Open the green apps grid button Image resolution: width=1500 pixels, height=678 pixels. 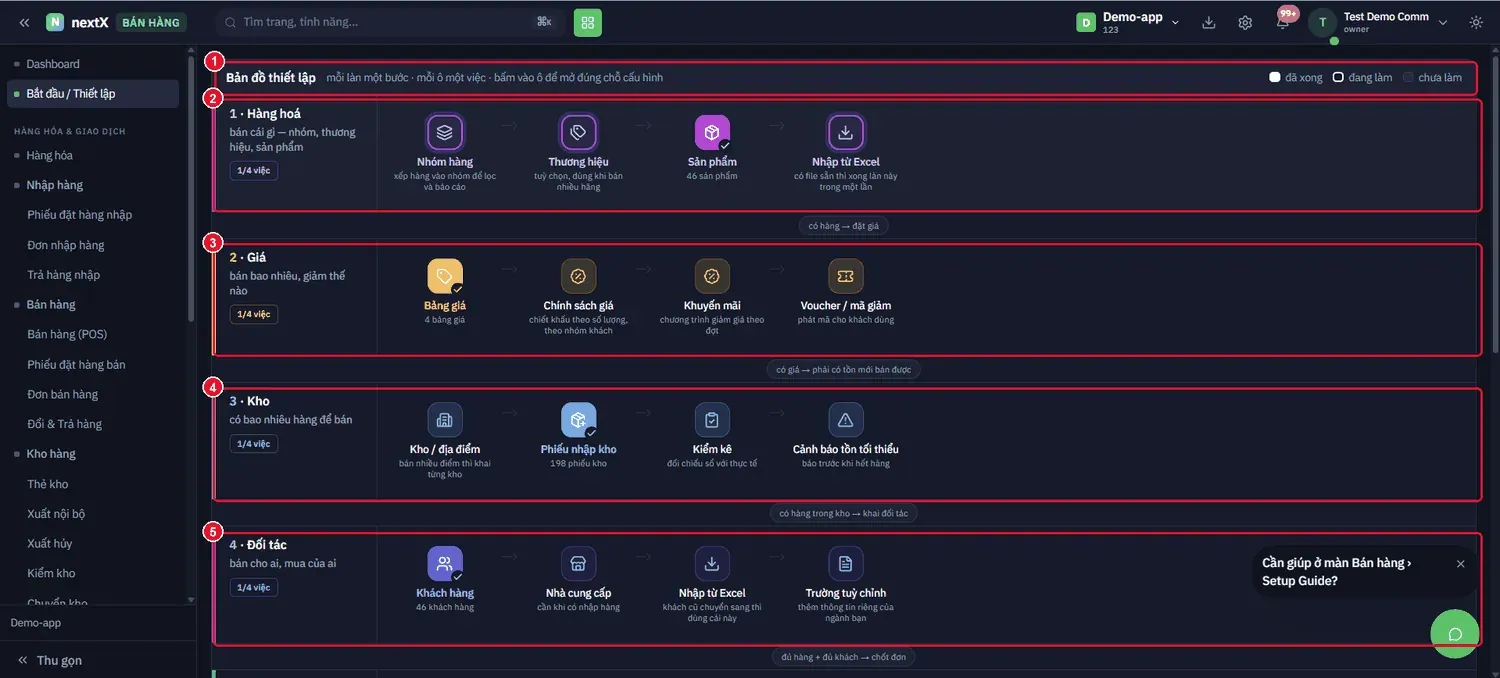tap(588, 22)
